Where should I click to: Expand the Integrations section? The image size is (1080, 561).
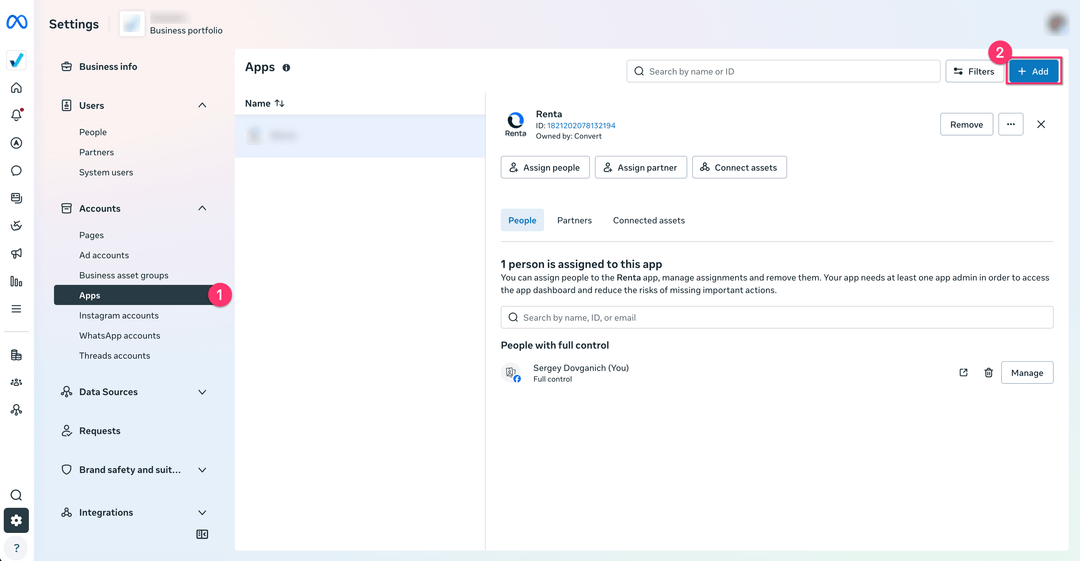(202, 513)
